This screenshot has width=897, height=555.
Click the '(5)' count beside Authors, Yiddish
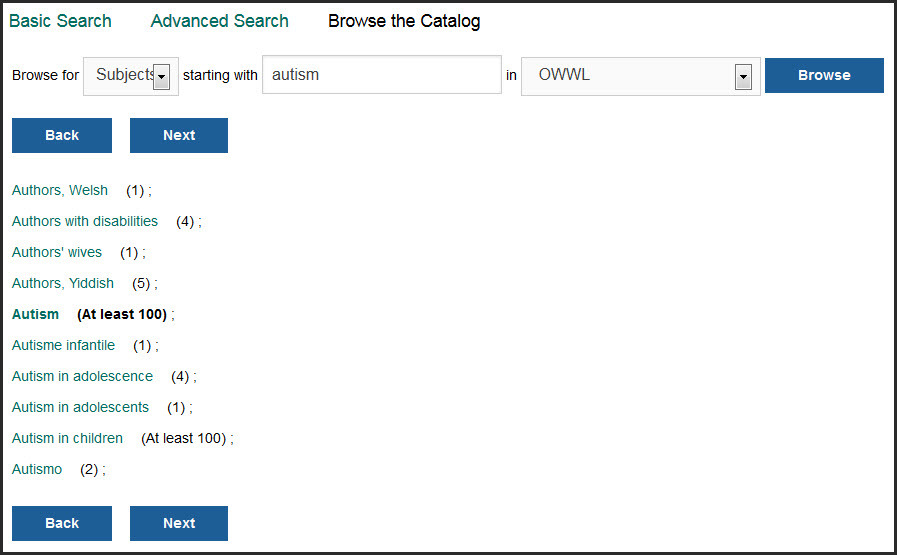[x=141, y=283]
